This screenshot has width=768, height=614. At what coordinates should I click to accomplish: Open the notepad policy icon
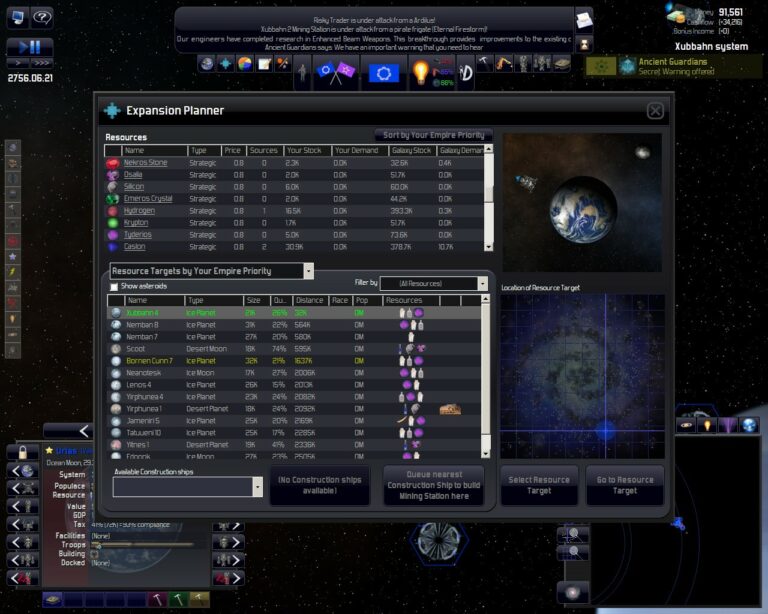(x=264, y=64)
